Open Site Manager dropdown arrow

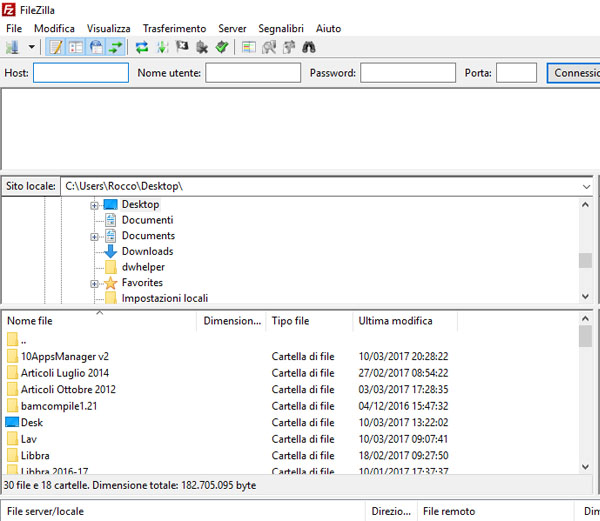point(31,47)
